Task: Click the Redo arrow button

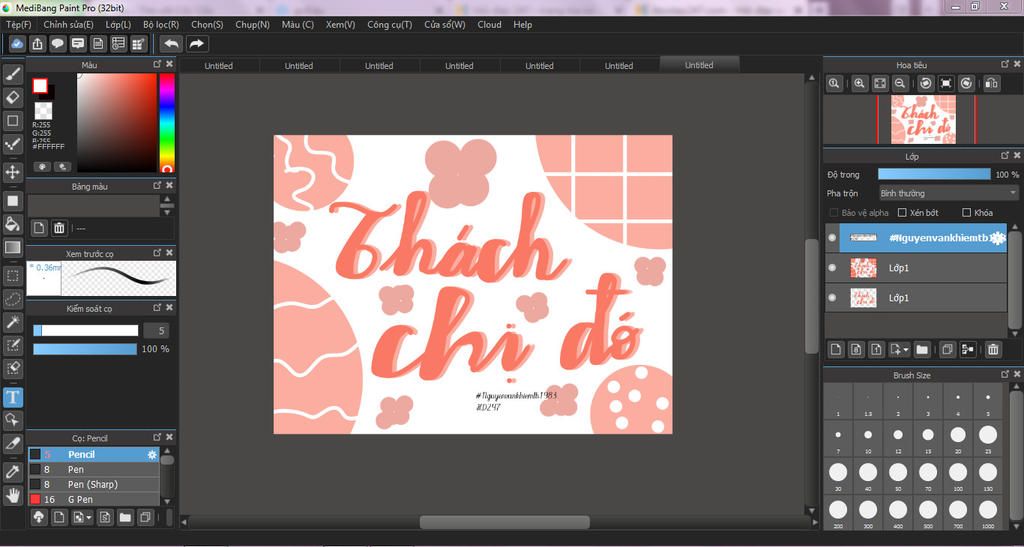Action: click(197, 44)
